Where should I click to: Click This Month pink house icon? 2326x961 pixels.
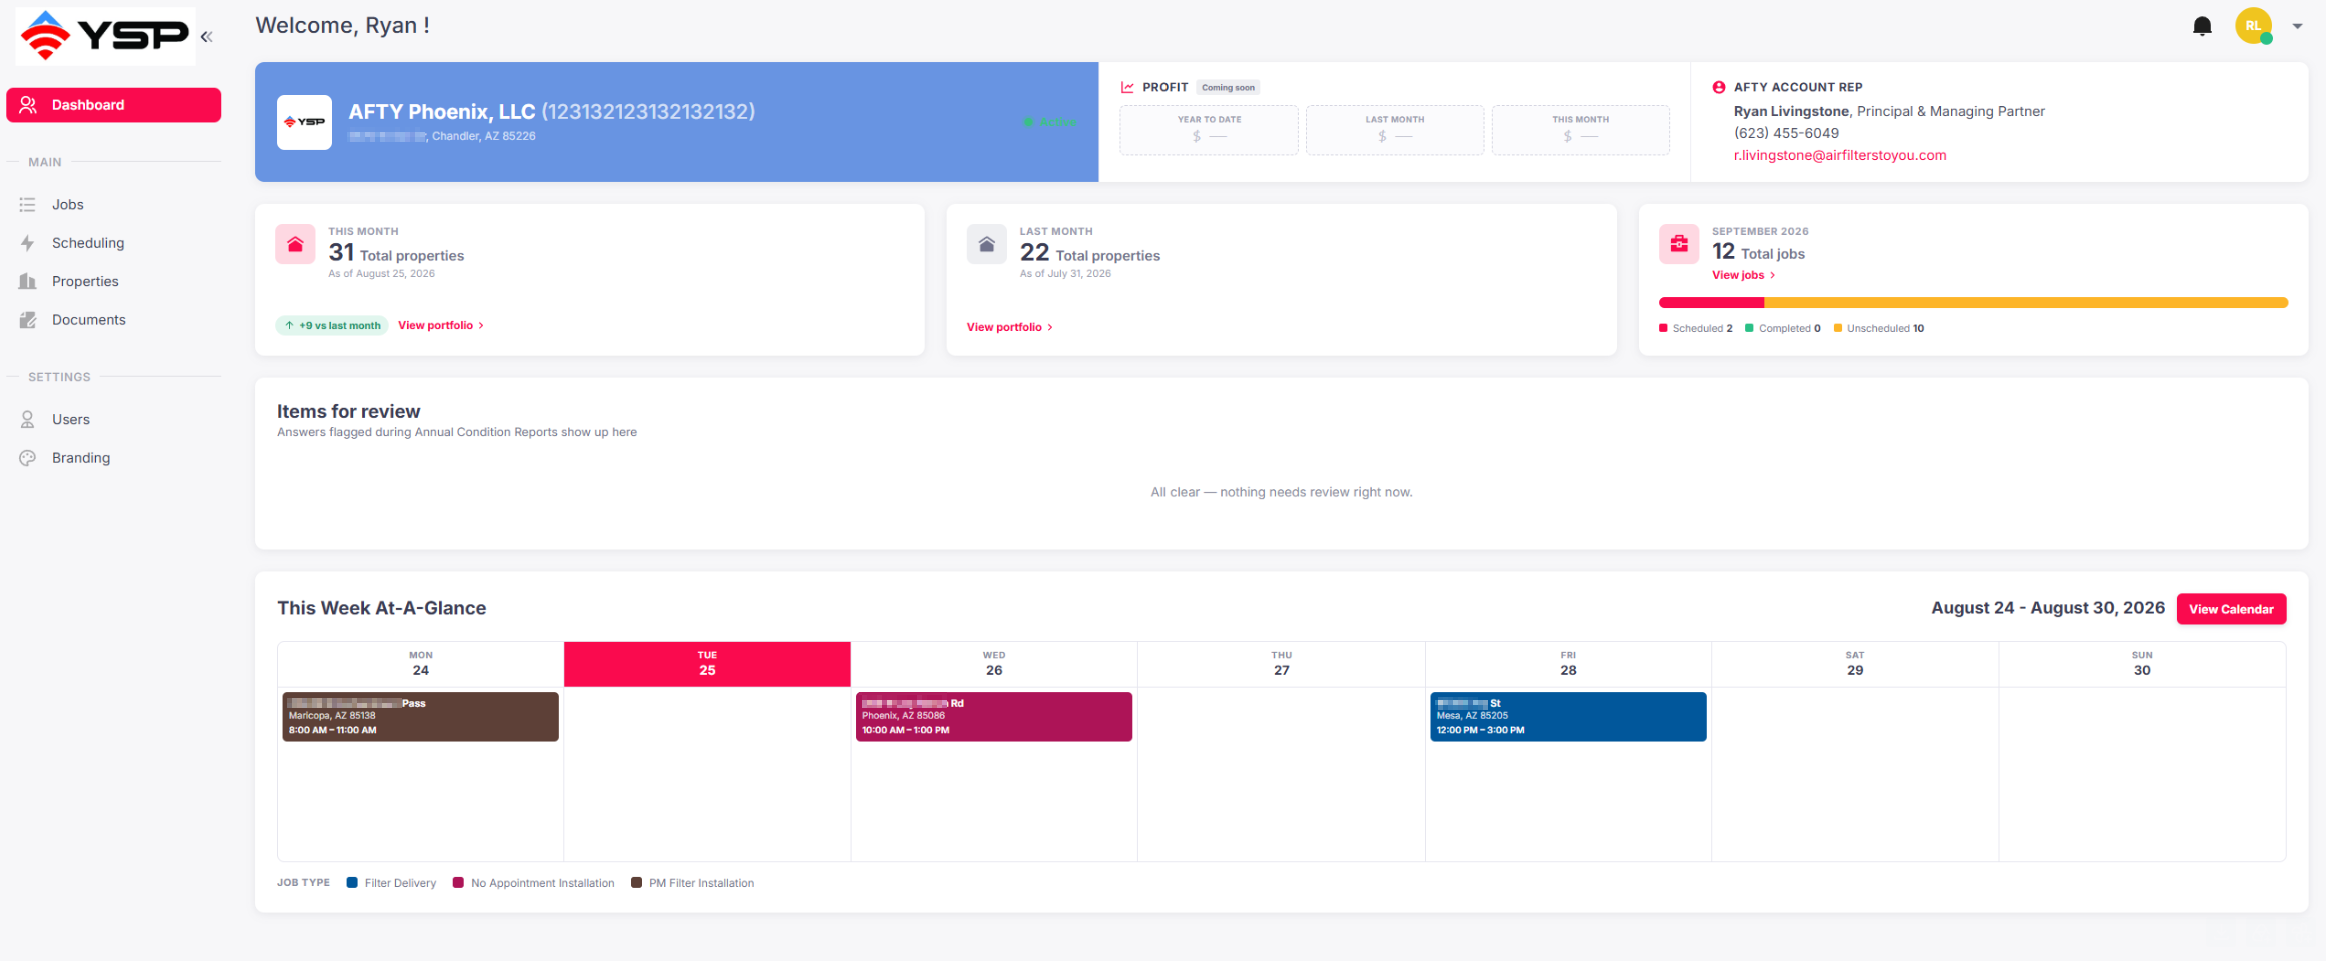295,244
